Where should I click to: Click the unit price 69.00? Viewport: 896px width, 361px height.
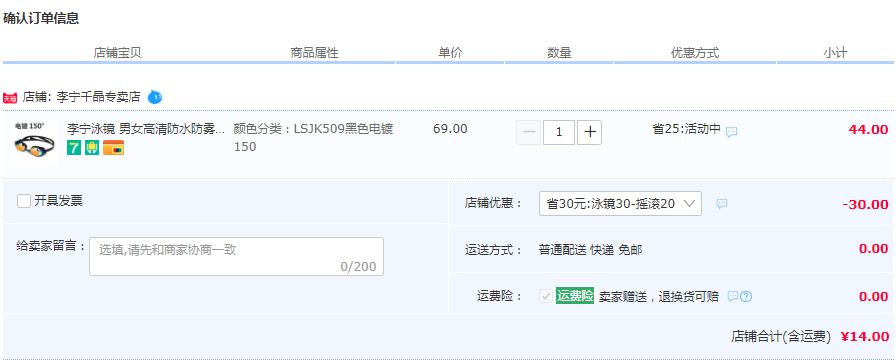[450, 129]
